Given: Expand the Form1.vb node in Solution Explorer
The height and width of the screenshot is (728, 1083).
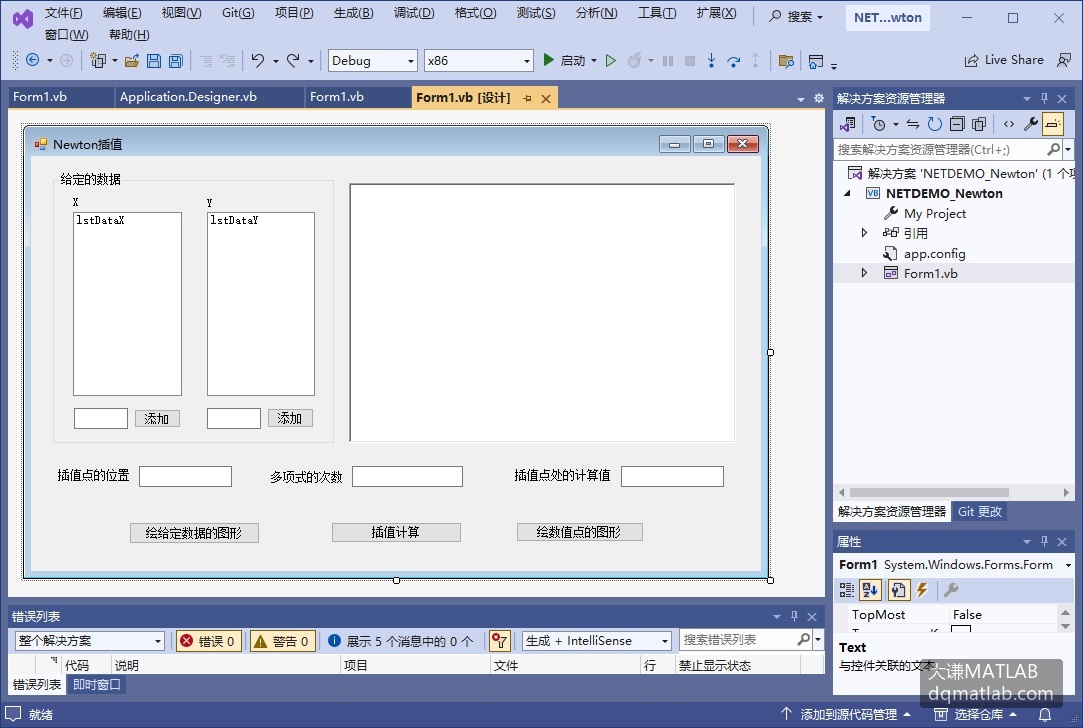Looking at the screenshot, I should coord(864,273).
